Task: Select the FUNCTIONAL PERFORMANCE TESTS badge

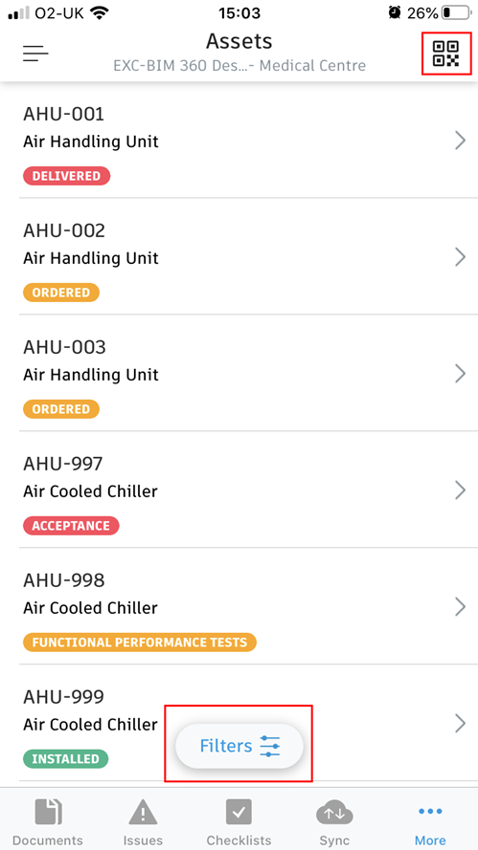Action: 139,642
